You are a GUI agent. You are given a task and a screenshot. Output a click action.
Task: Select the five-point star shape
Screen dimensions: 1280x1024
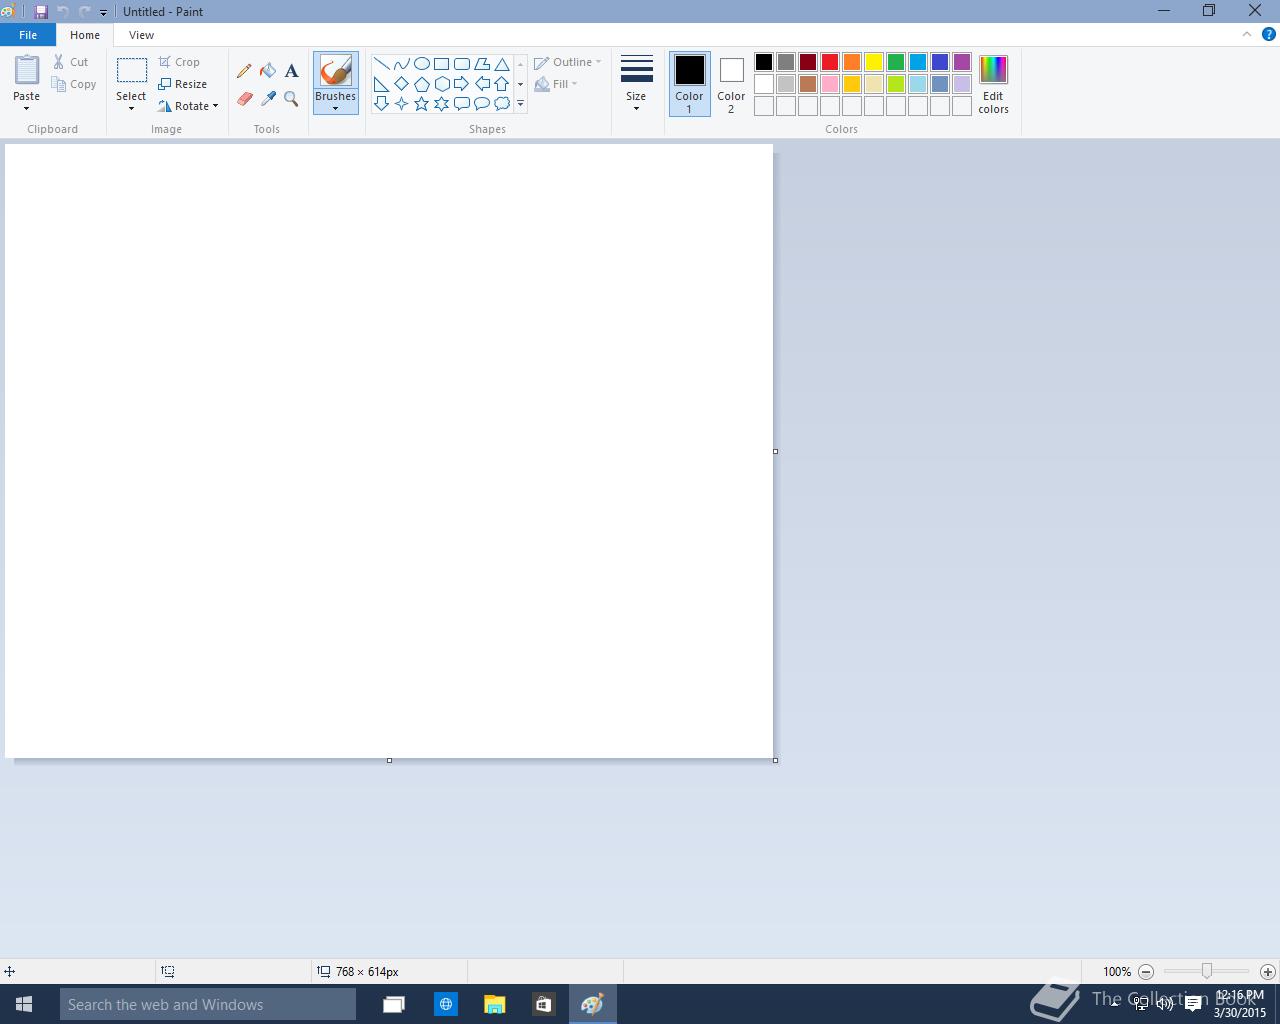[x=421, y=103]
